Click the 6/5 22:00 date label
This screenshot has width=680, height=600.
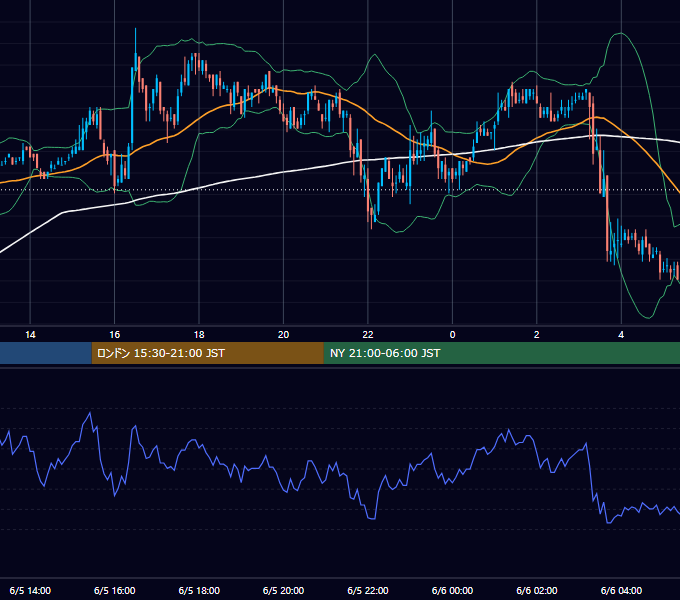coord(368,590)
